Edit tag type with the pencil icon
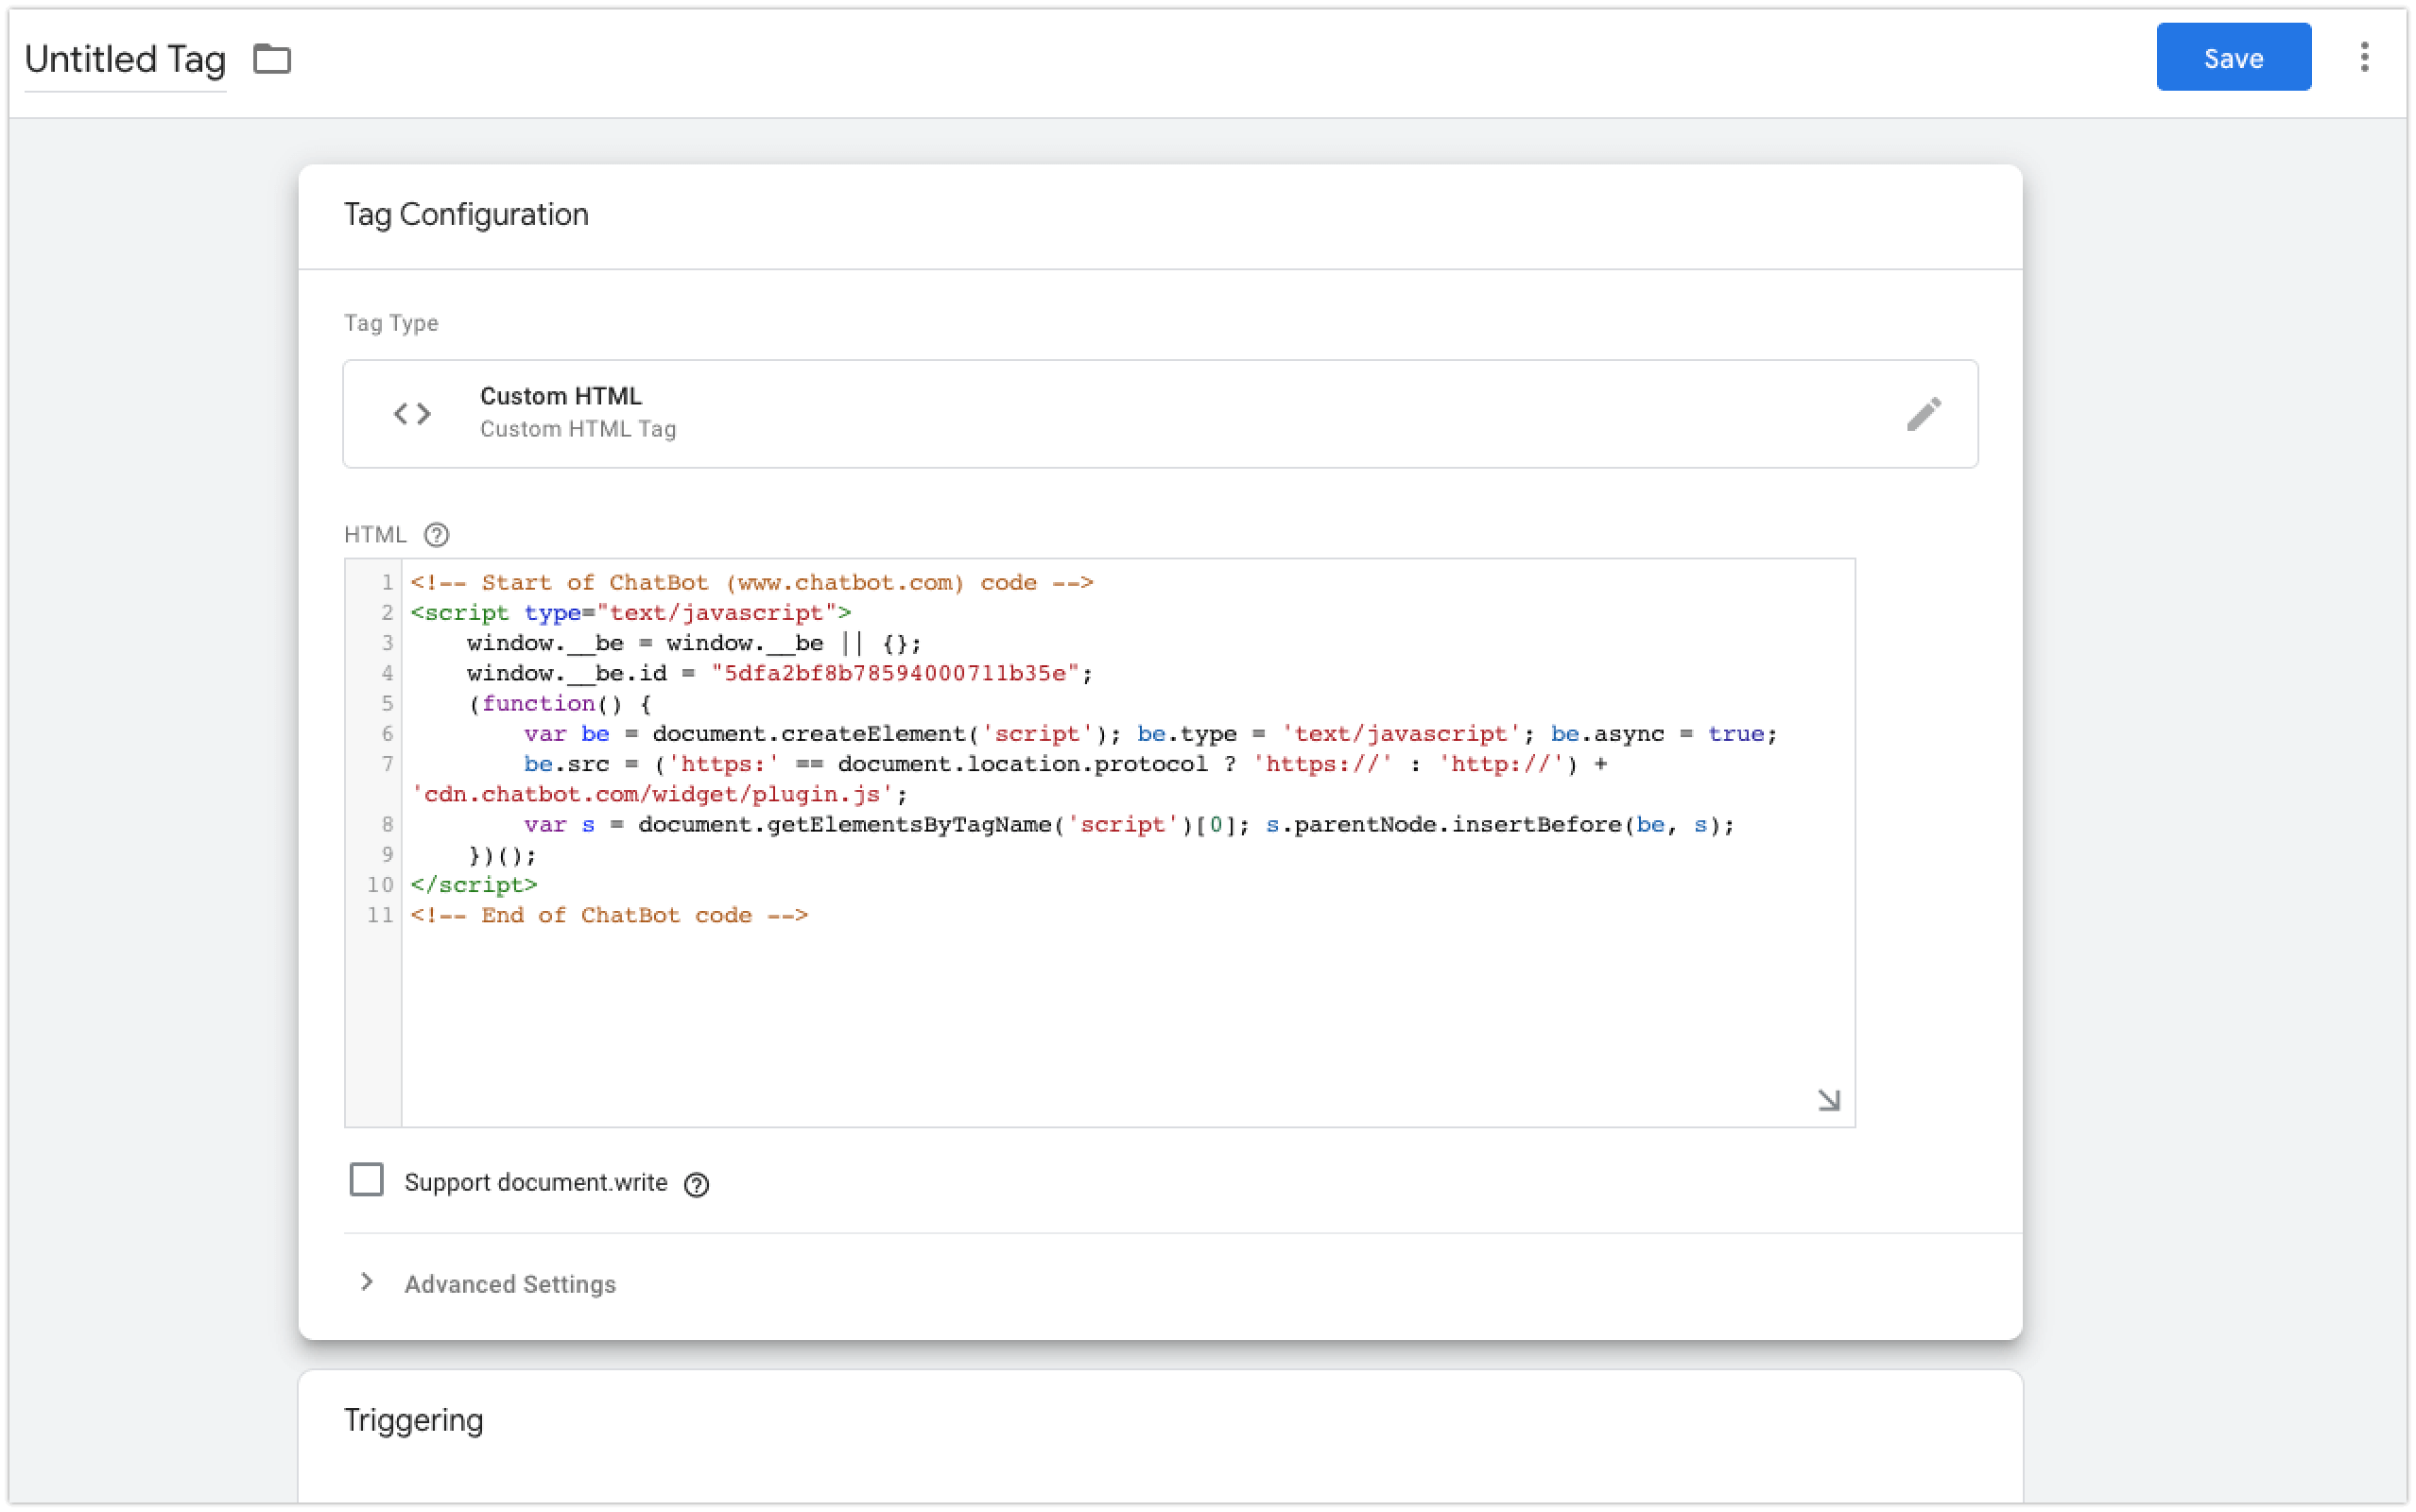The height and width of the screenshot is (1512, 2416). pyautogui.click(x=1923, y=414)
